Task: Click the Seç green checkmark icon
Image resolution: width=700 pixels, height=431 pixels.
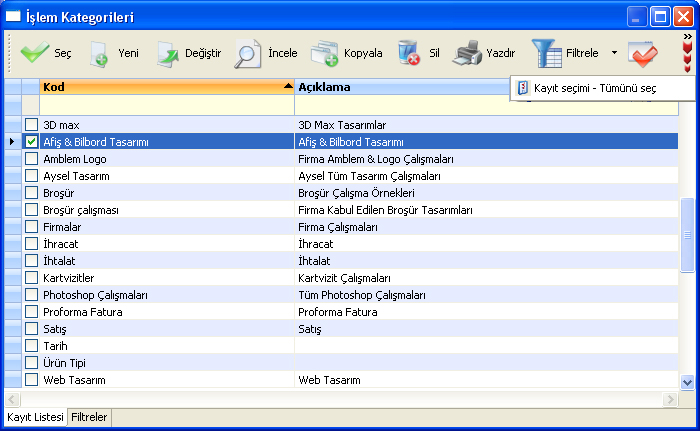Action: click(x=35, y=53)
